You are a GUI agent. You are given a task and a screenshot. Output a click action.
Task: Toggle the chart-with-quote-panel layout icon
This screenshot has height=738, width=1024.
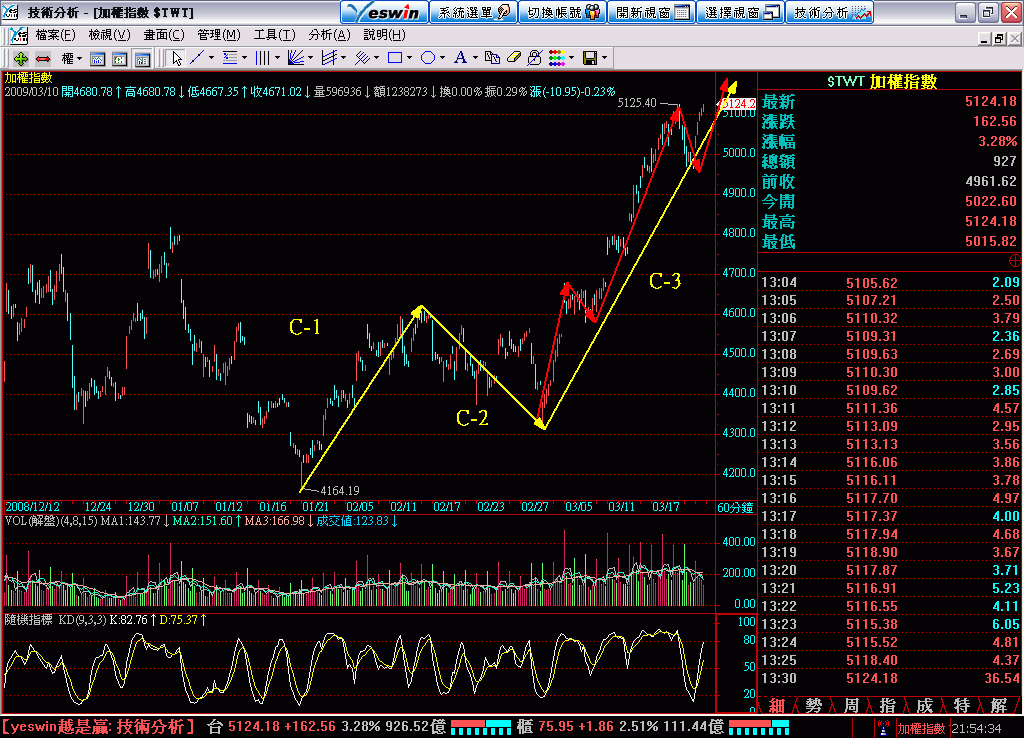pyautogui.click(x=142, y=59)
